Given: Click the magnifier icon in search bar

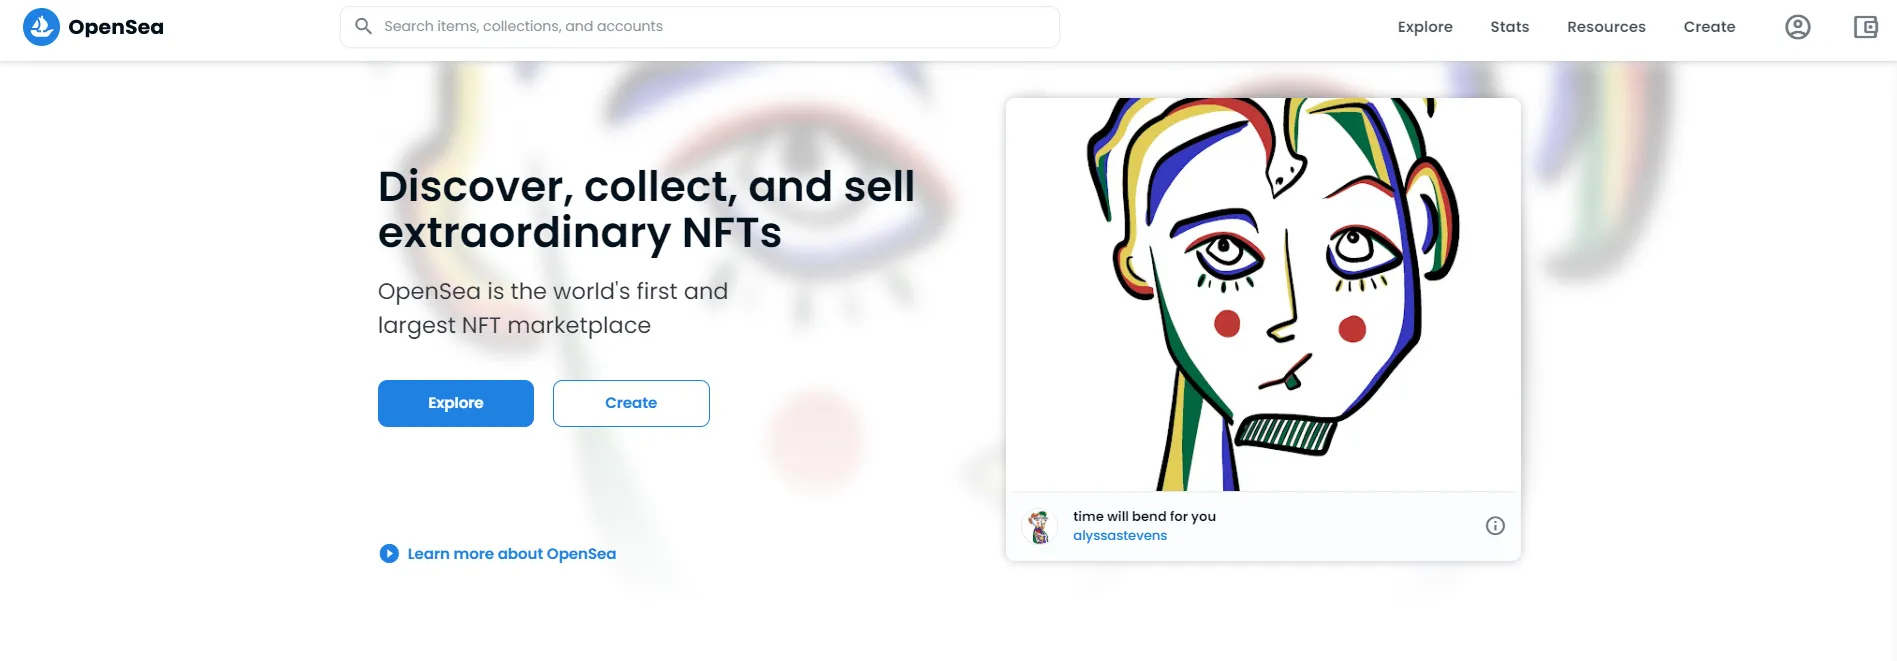Looking at the screenshot, I should (364, 26).
